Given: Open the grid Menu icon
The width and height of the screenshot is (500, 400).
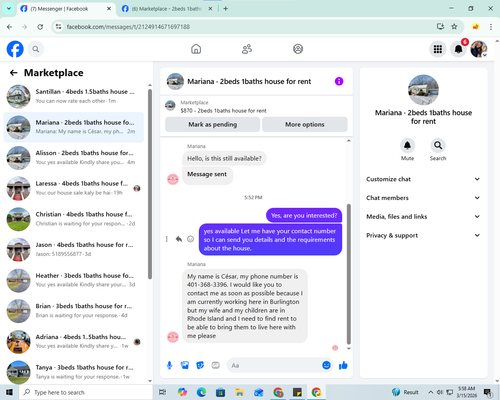Looking at the screenshot, I should 438,49.
